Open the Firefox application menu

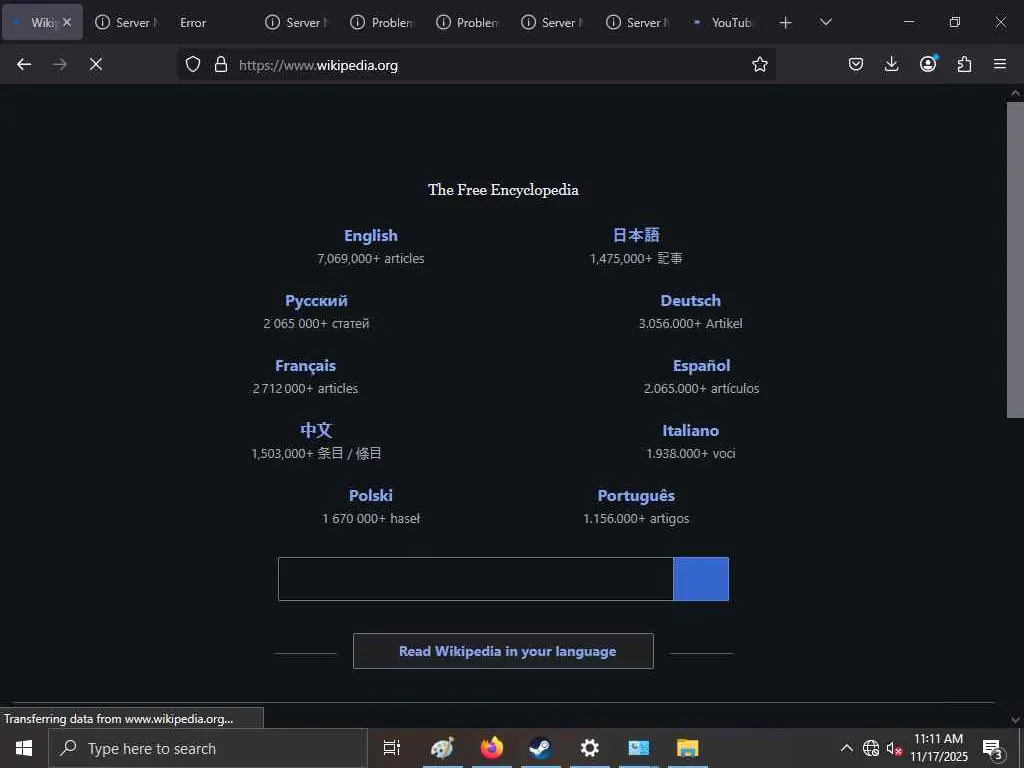click(x=1000, y=64)
